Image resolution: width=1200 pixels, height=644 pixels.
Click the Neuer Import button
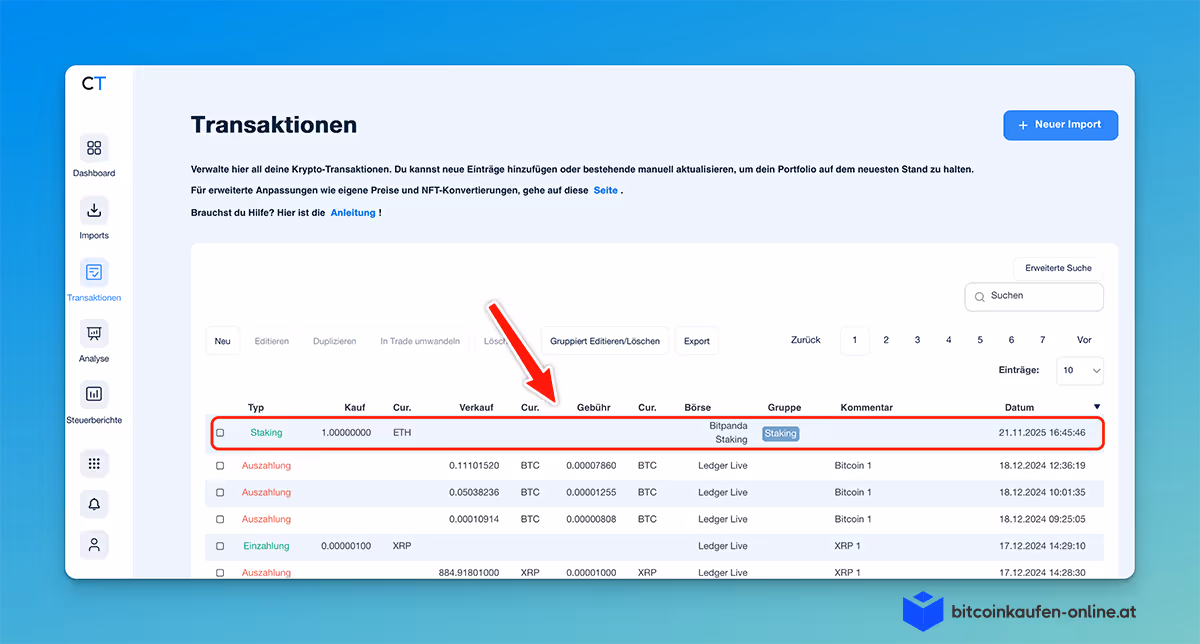(1060, 124)
